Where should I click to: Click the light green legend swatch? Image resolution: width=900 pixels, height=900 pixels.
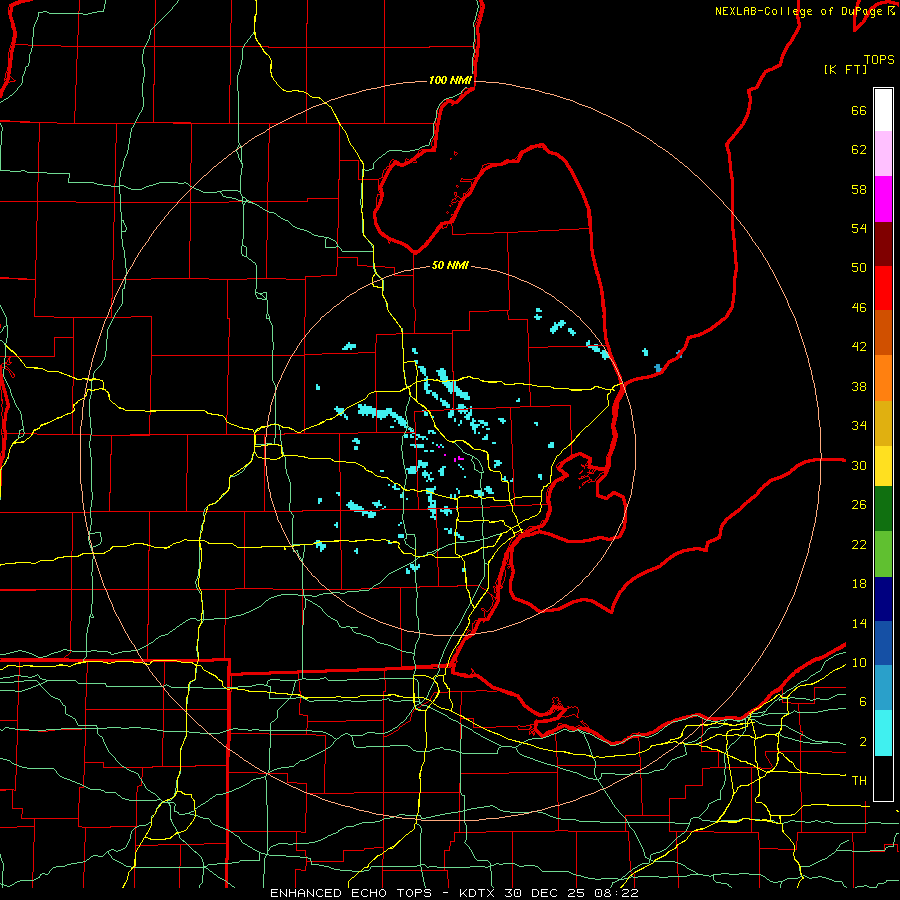tap(883, 554)
